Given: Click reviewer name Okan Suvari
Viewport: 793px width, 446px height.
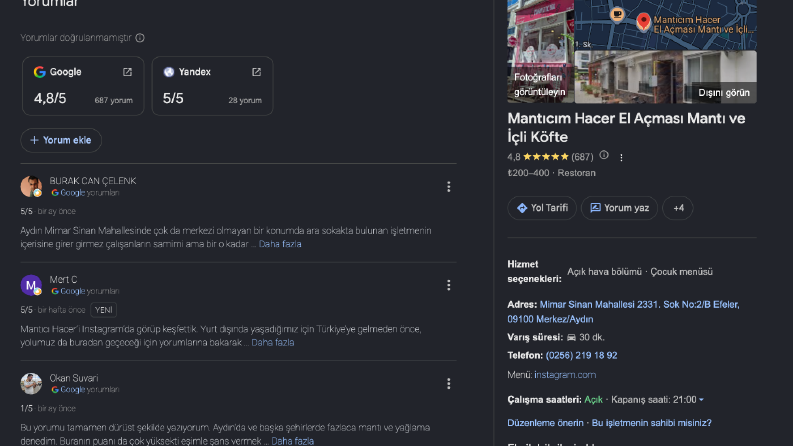Looking at the screenshot, I should 74,378.
